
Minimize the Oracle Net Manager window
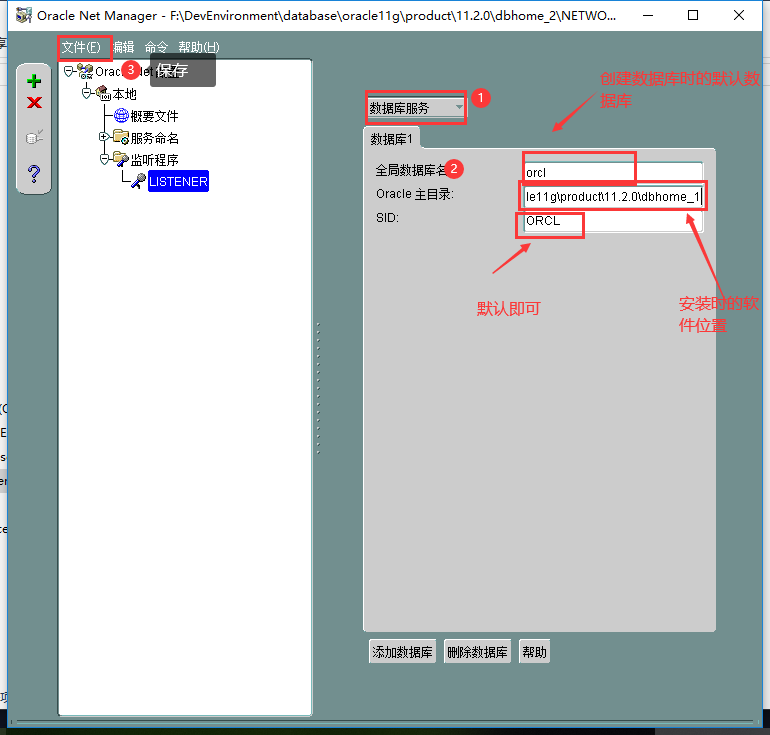(648, 15)
